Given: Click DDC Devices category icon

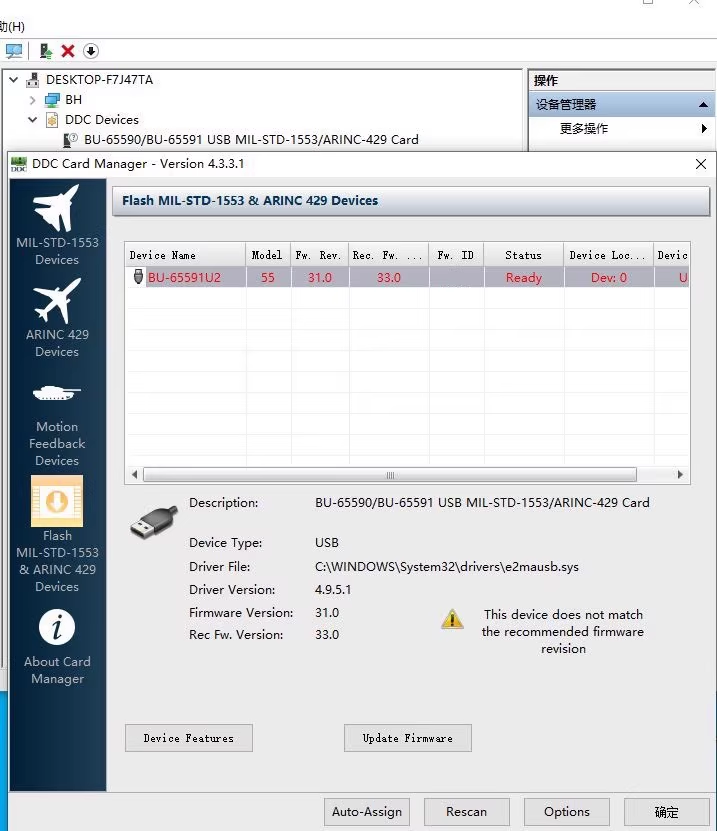Looking at the screenshot, I should pos(52,120).
